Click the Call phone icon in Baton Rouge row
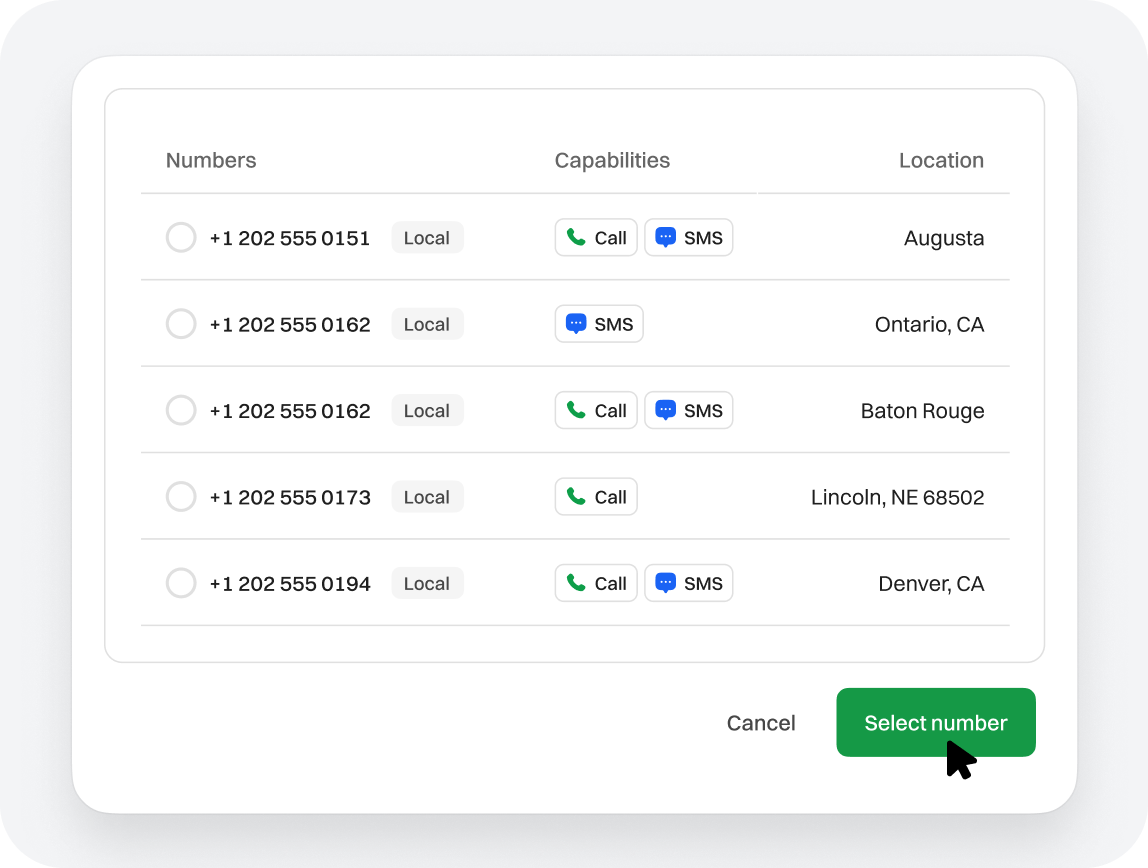The image size is (1148, 868). pos(576,411)
